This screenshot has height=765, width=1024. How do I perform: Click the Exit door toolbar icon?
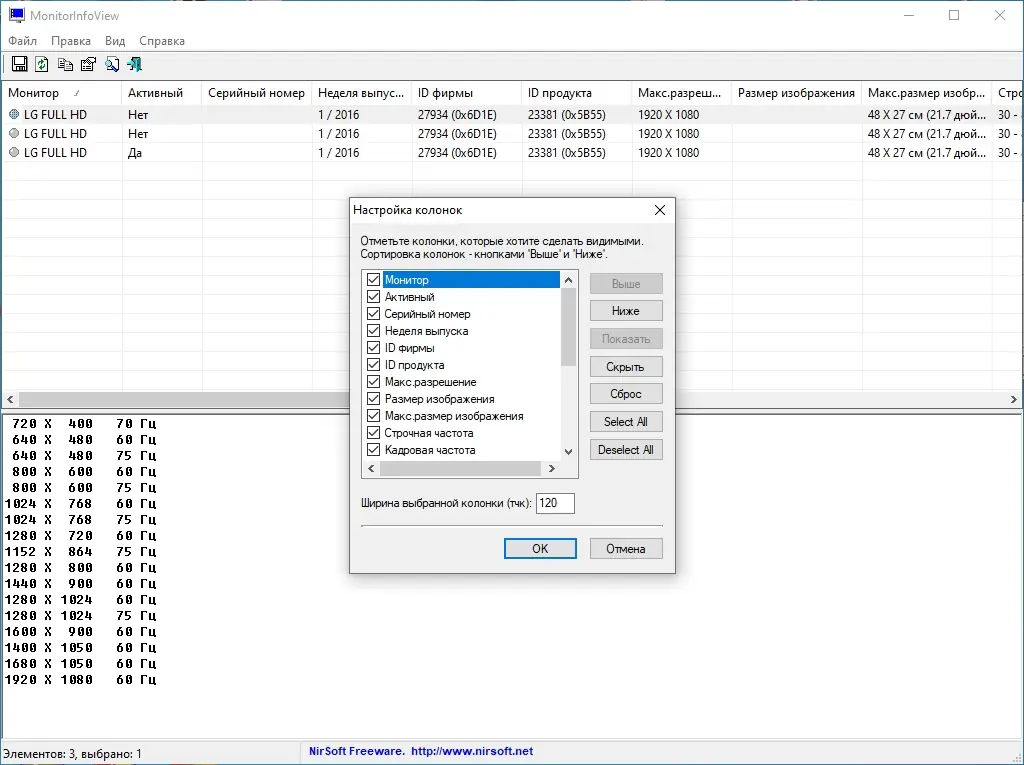(135, 64)
